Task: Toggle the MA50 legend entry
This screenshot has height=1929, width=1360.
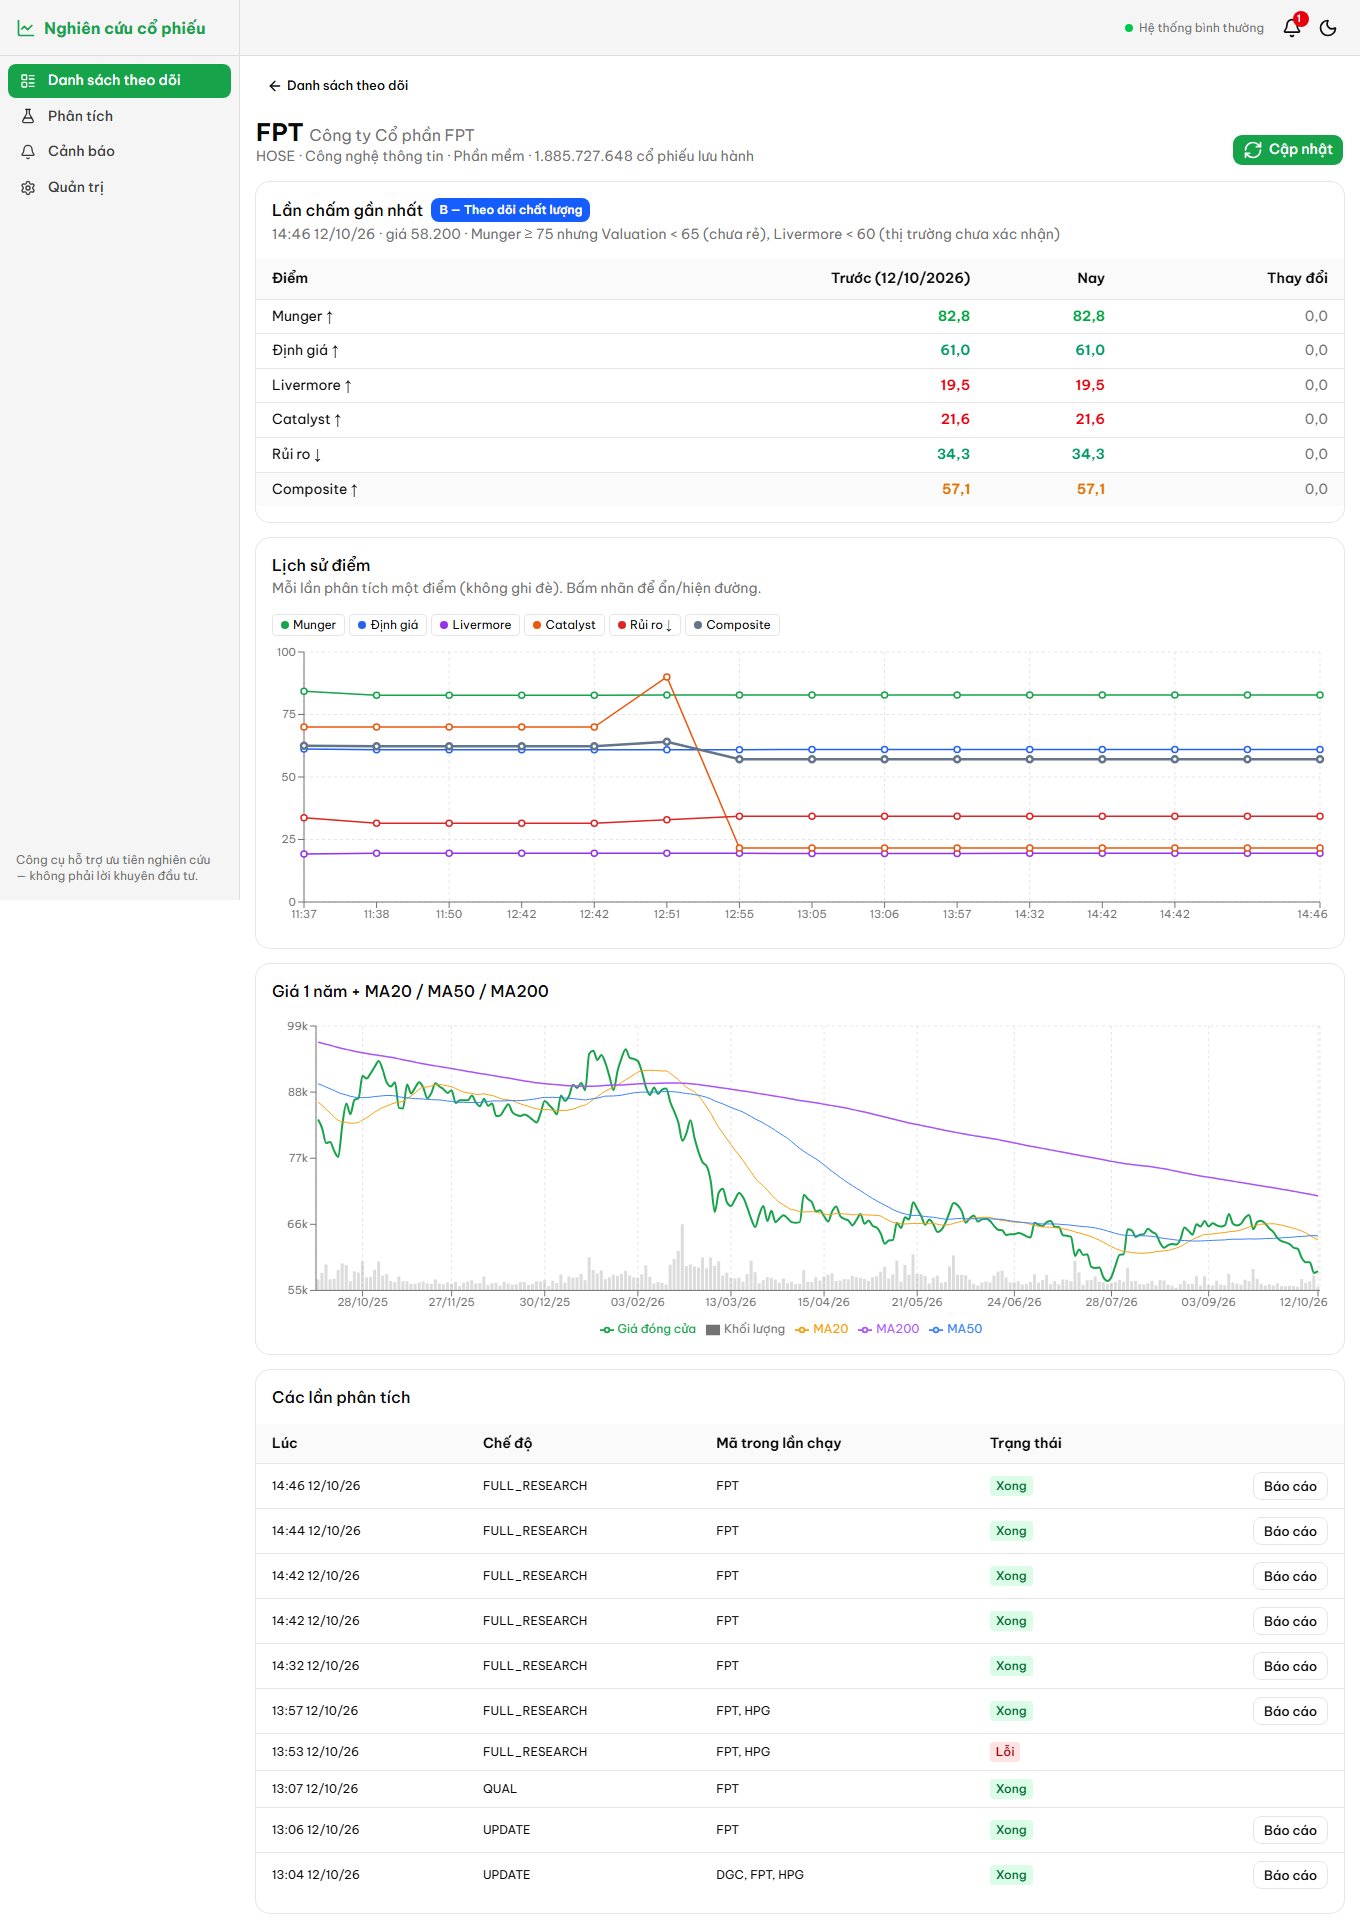Action: click(x=955, y=1329)
